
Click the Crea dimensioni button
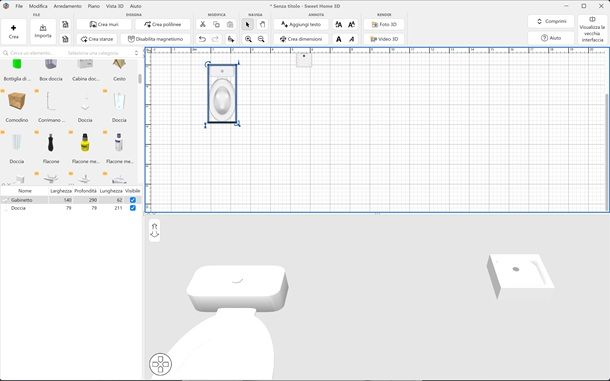(301, 39)
